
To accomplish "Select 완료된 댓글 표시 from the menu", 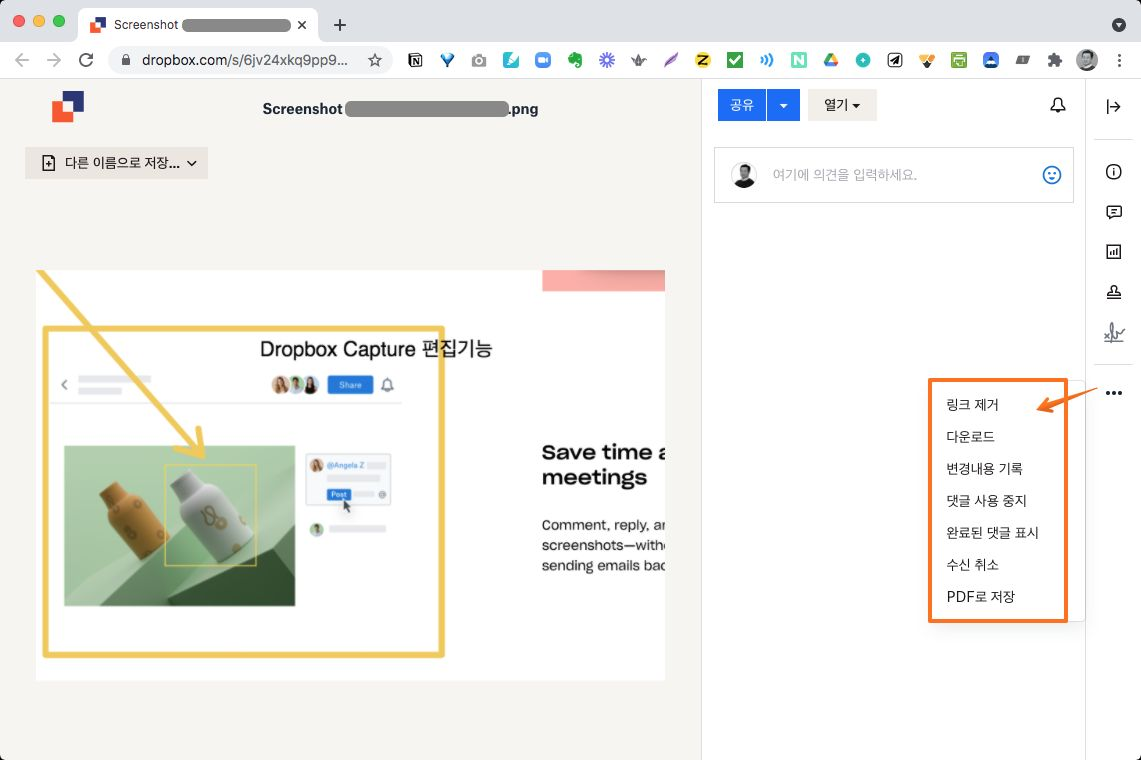I will click(x=992, y=533).
